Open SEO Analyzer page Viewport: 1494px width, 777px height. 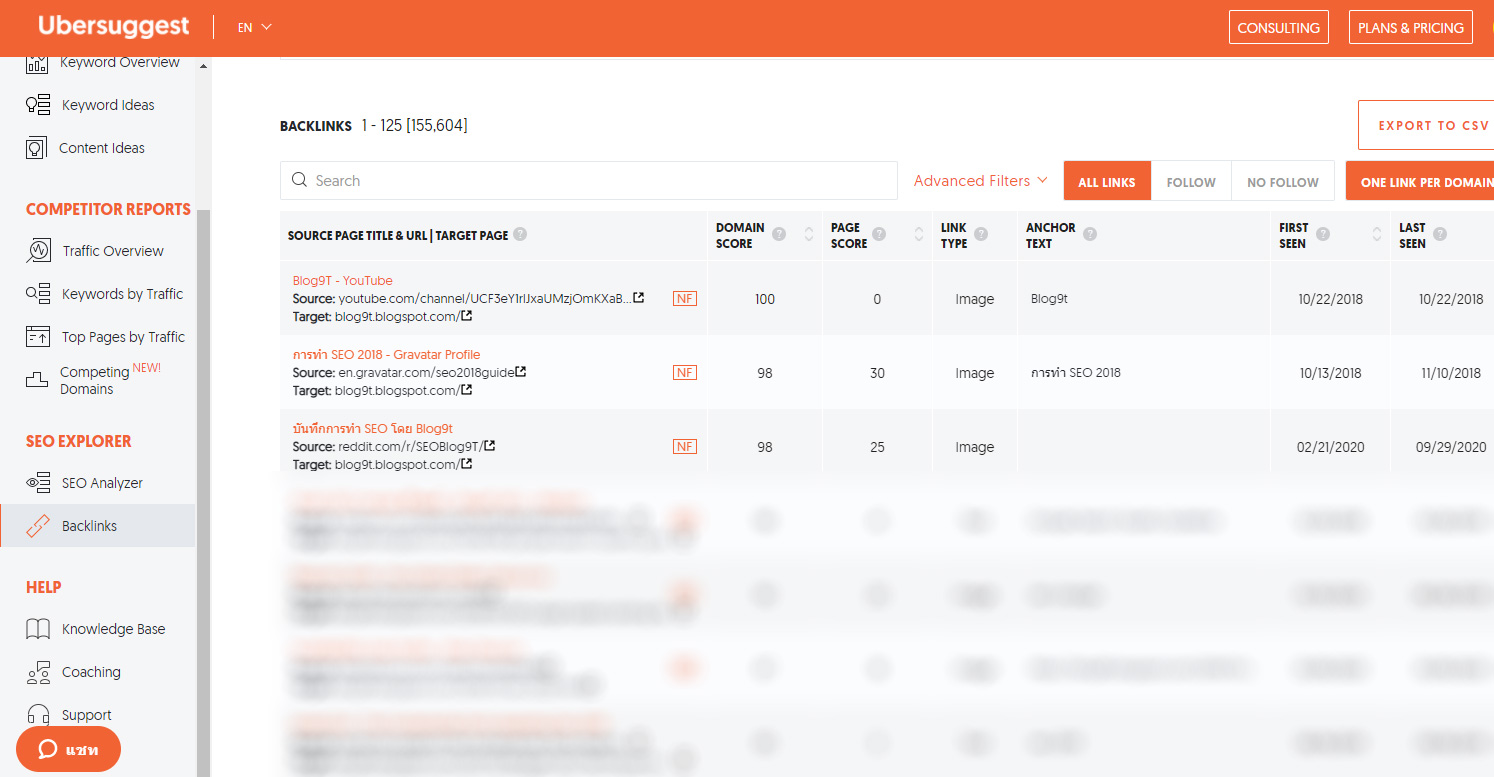coord(102,483)
